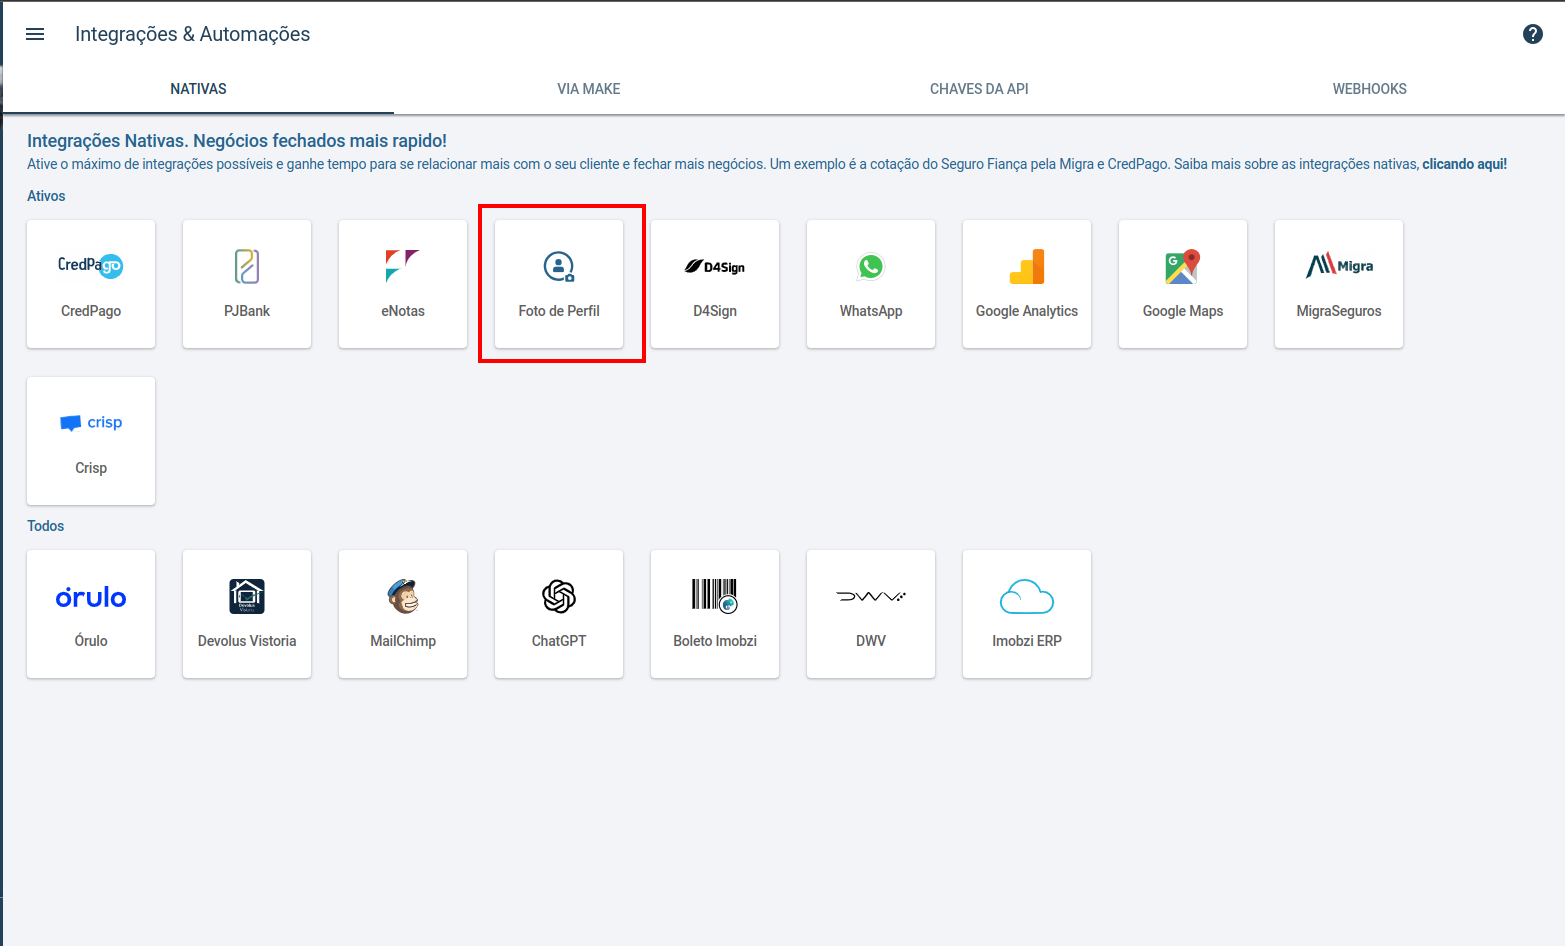Click the Boleto Imobzi barcode icon
This screenshot has height=946, width=1565.
pos(715,596)
